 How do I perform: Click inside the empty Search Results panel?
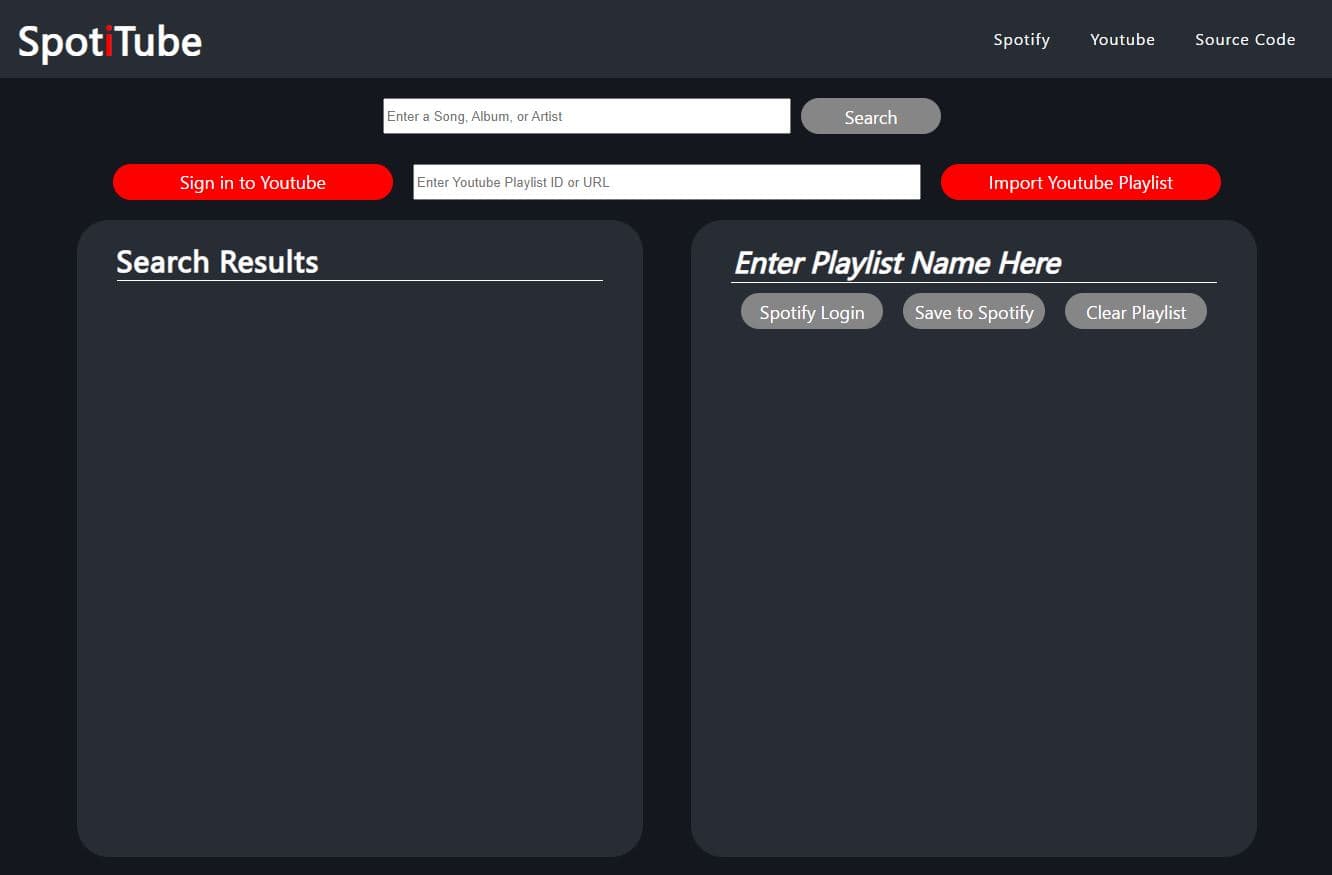359,560
